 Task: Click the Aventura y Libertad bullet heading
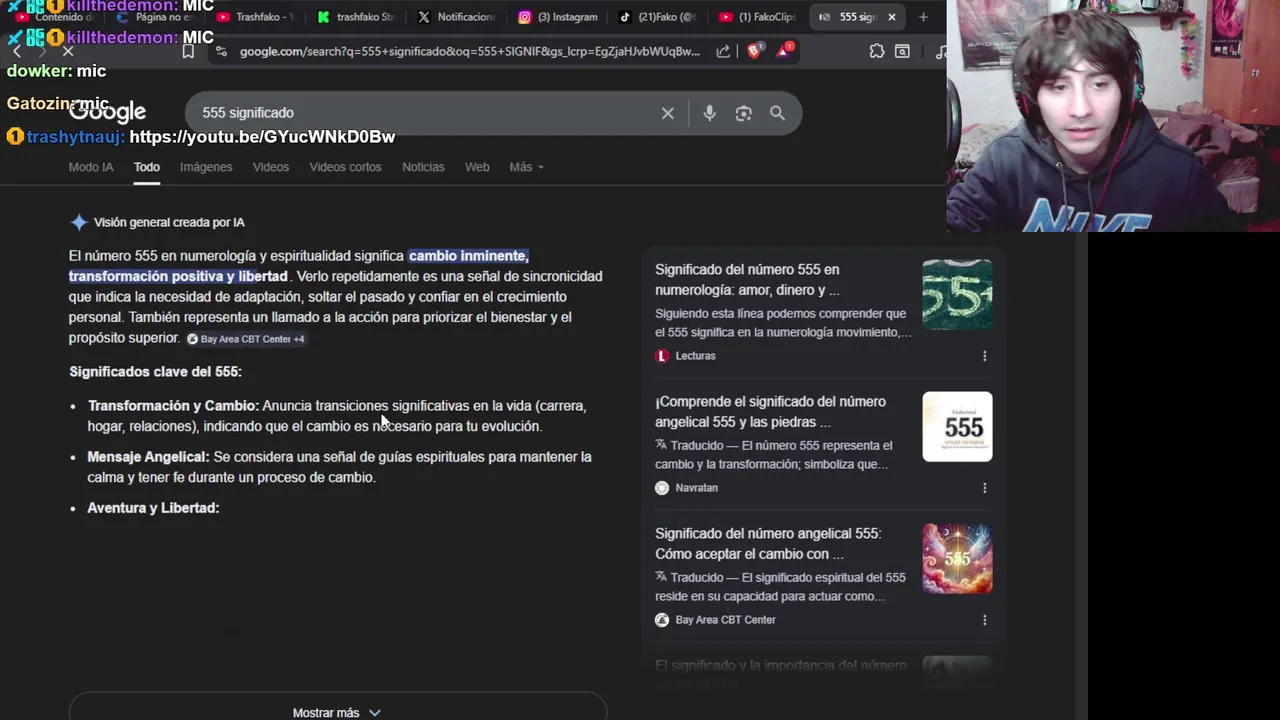pyautogui.click(x=153, y=508)
